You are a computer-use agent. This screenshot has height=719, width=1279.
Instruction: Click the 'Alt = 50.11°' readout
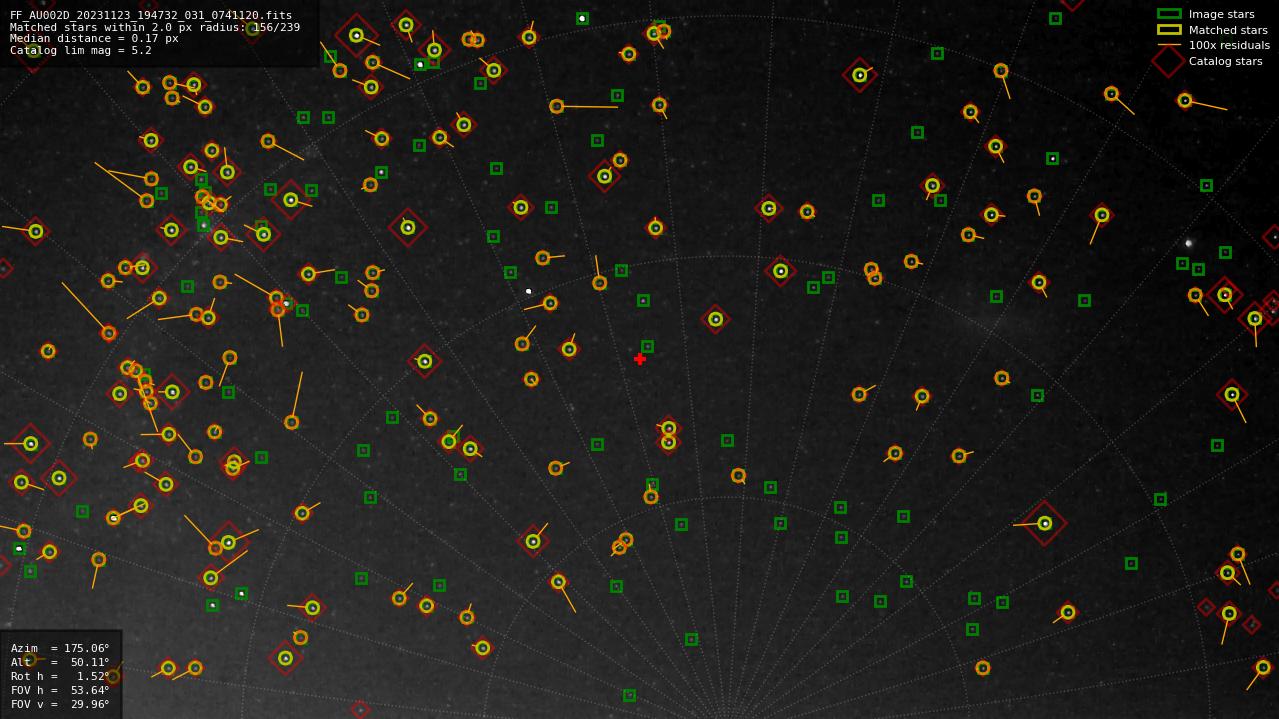tap(60, 662)
